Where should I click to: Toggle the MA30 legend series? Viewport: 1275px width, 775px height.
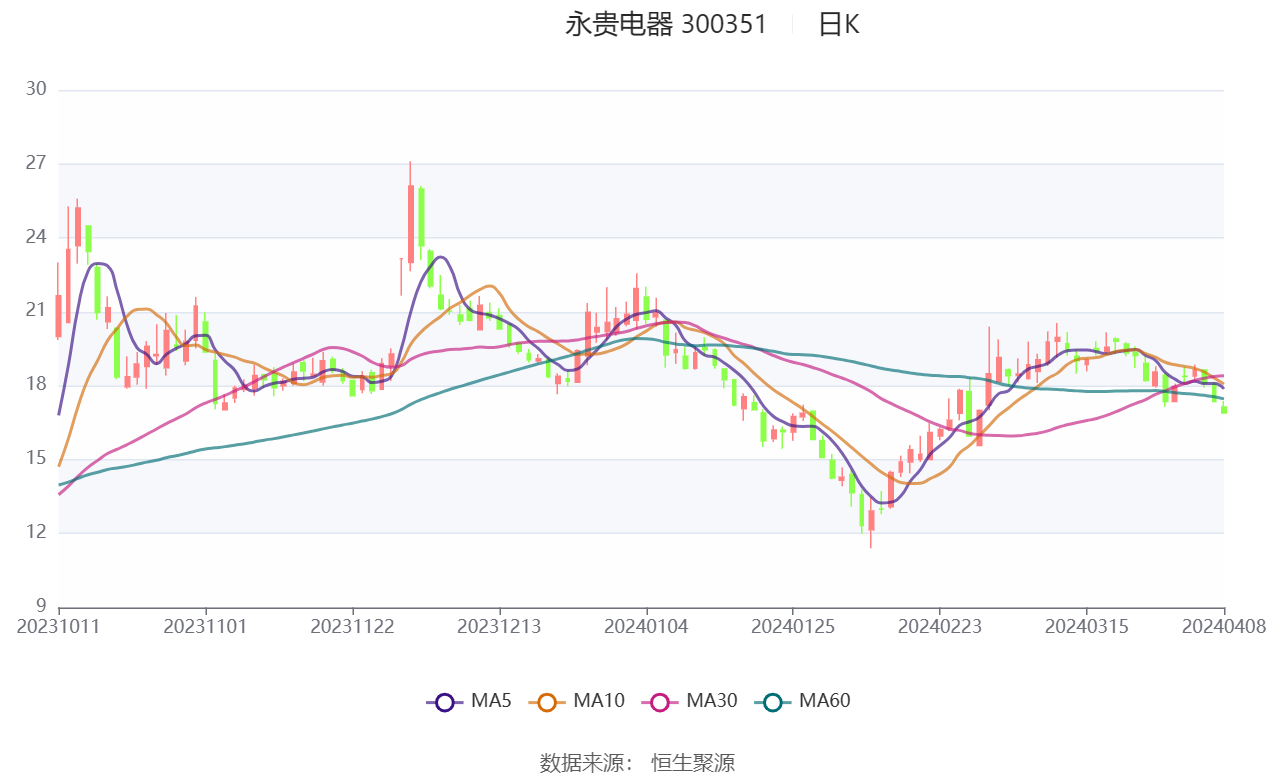(x=689, y=701)
